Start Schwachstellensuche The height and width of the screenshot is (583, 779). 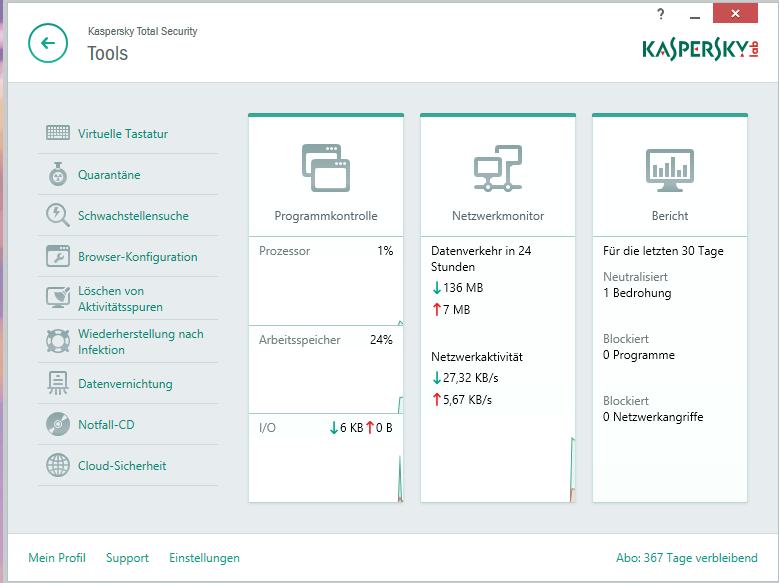(133, 216)
